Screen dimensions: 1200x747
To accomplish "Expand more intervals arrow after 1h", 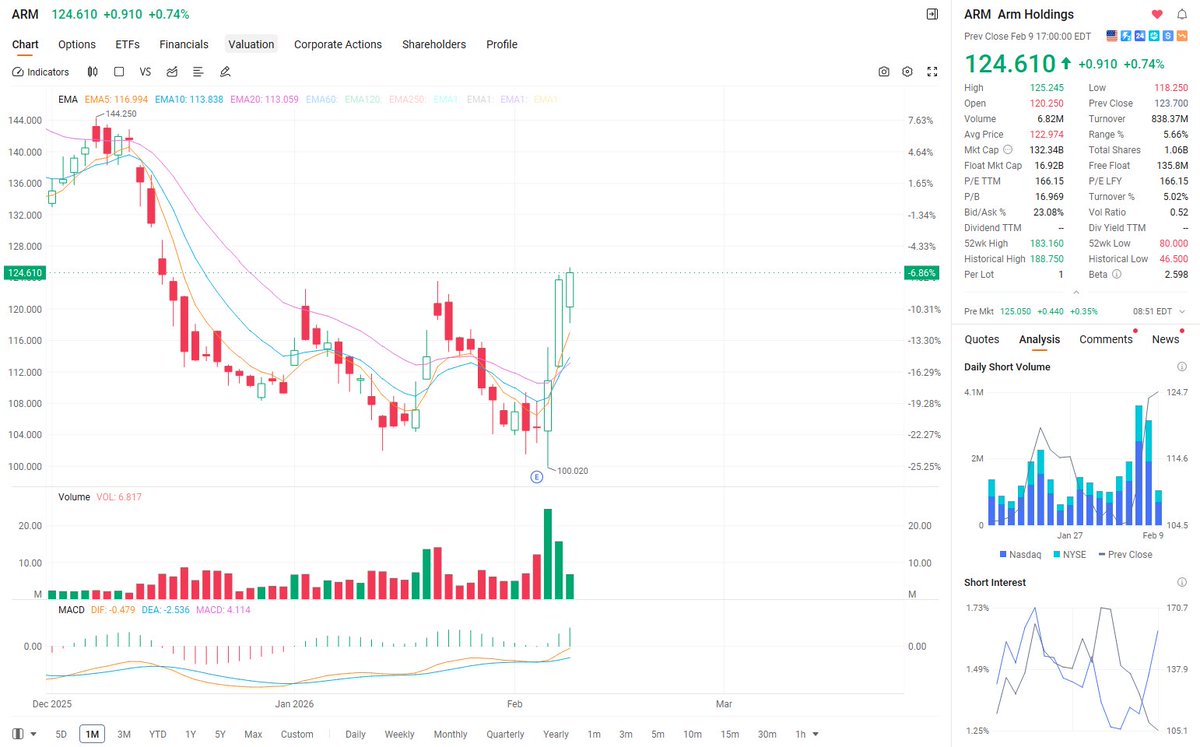I will click(817, 734).
